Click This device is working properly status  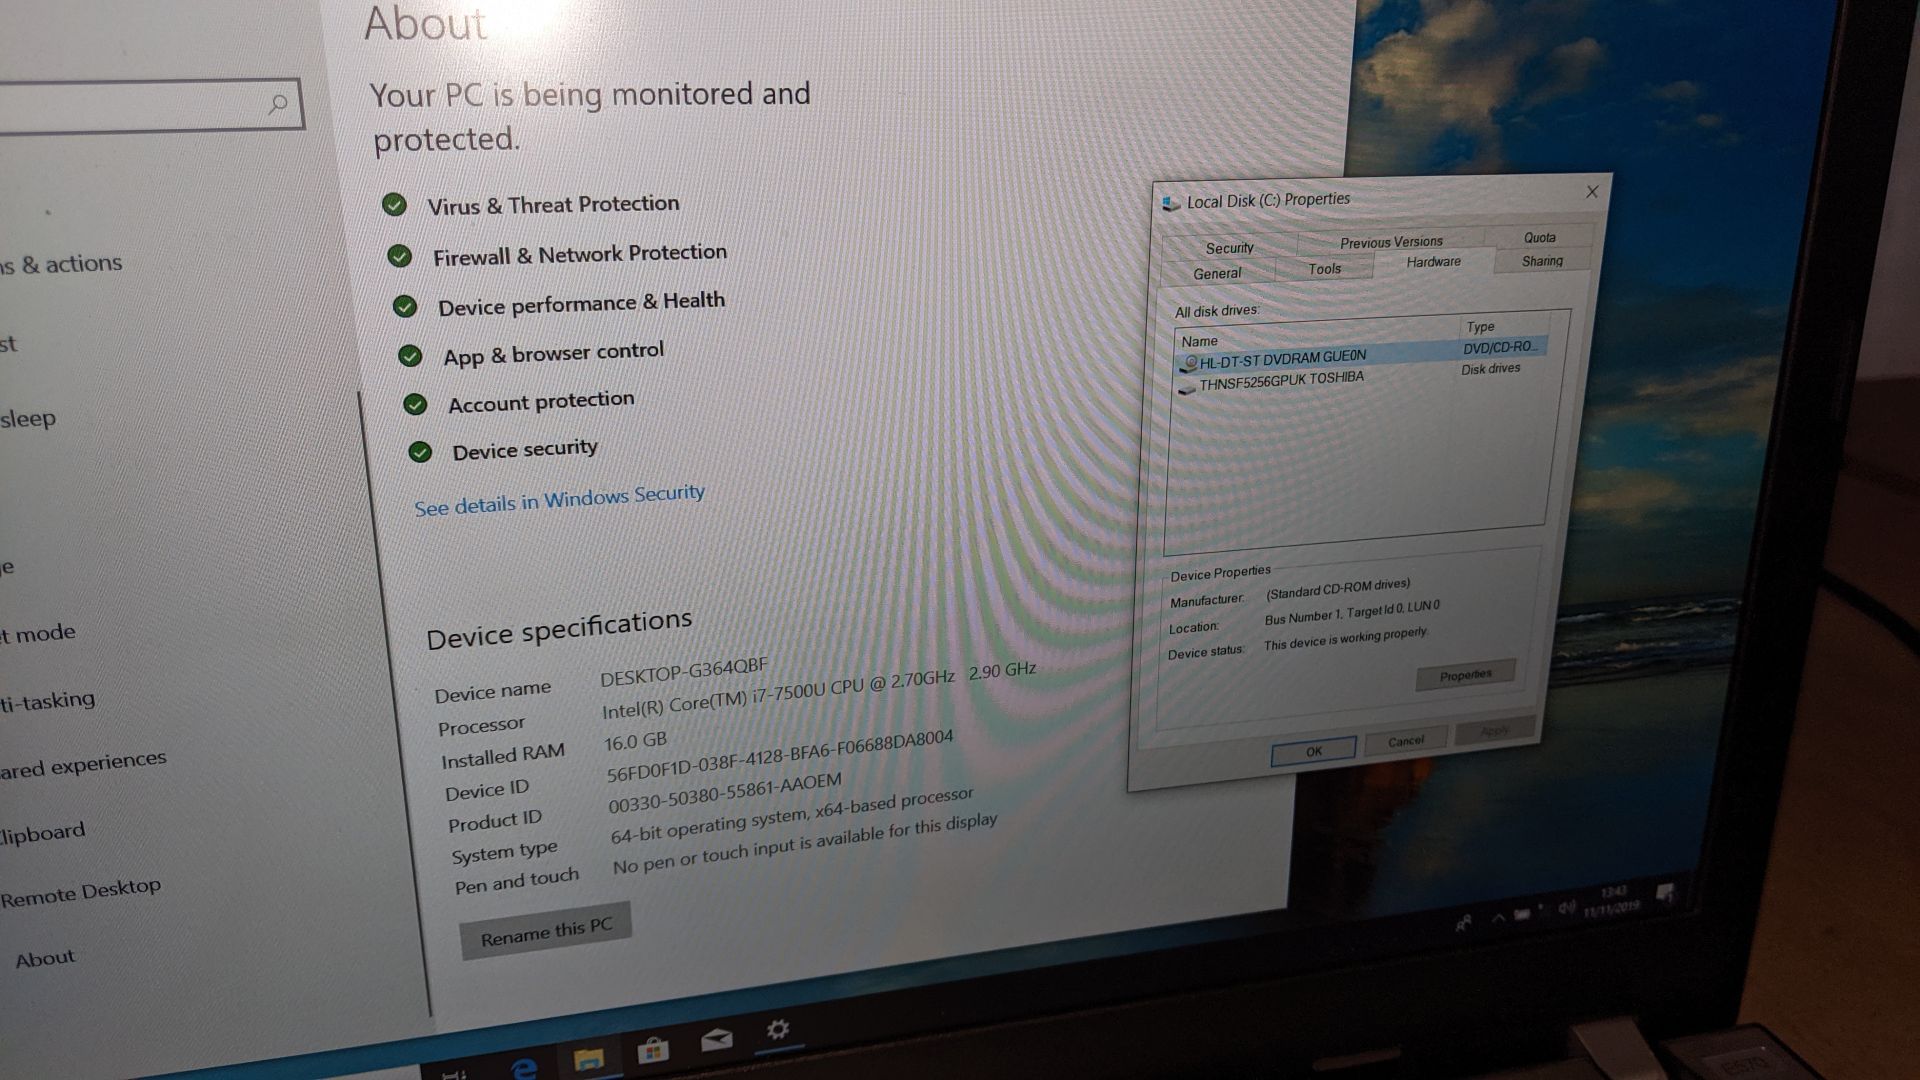pyautogui.click(x=1346, y=639)
